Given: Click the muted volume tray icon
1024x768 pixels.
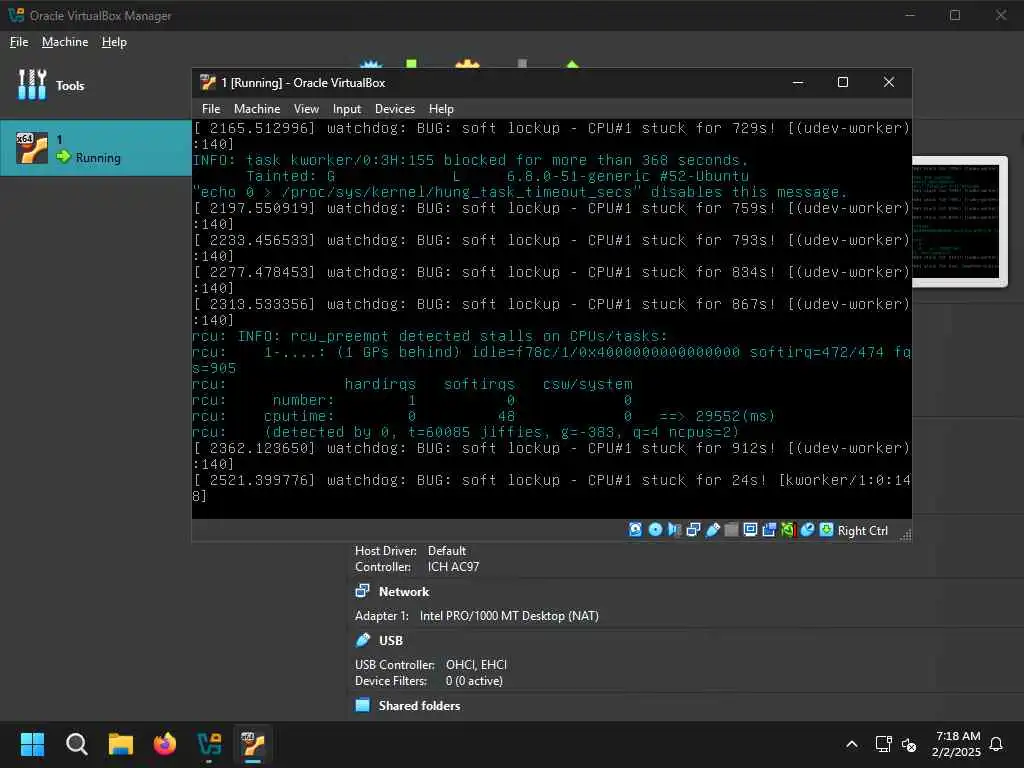Looking at the screenshot, I should pyautogui.click(x=908, y=744).
